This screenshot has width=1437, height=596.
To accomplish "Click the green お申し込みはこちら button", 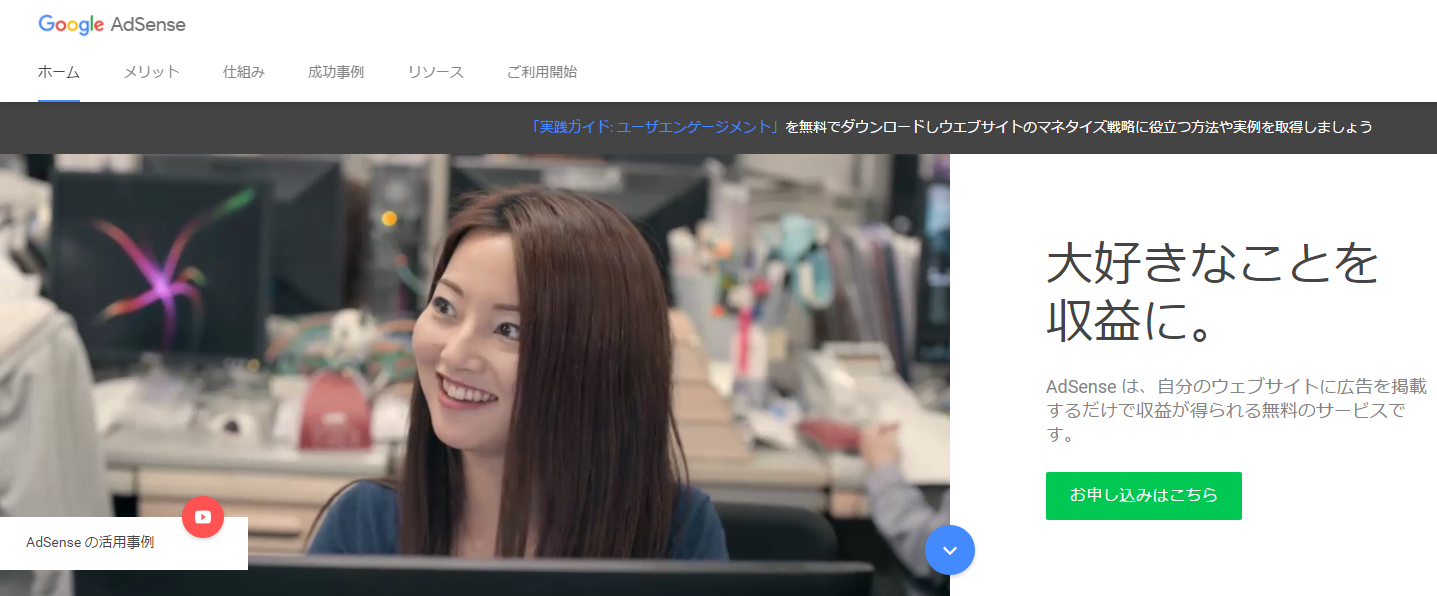I will (1144, 496).
